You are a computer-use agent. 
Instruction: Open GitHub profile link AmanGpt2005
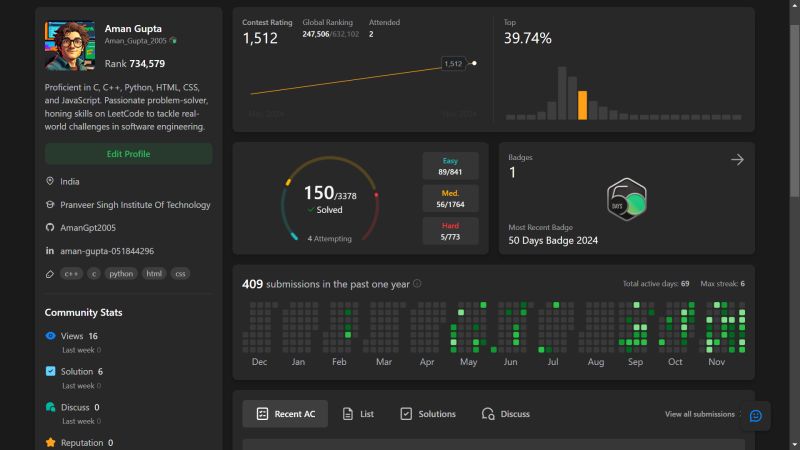coord(88,228)
